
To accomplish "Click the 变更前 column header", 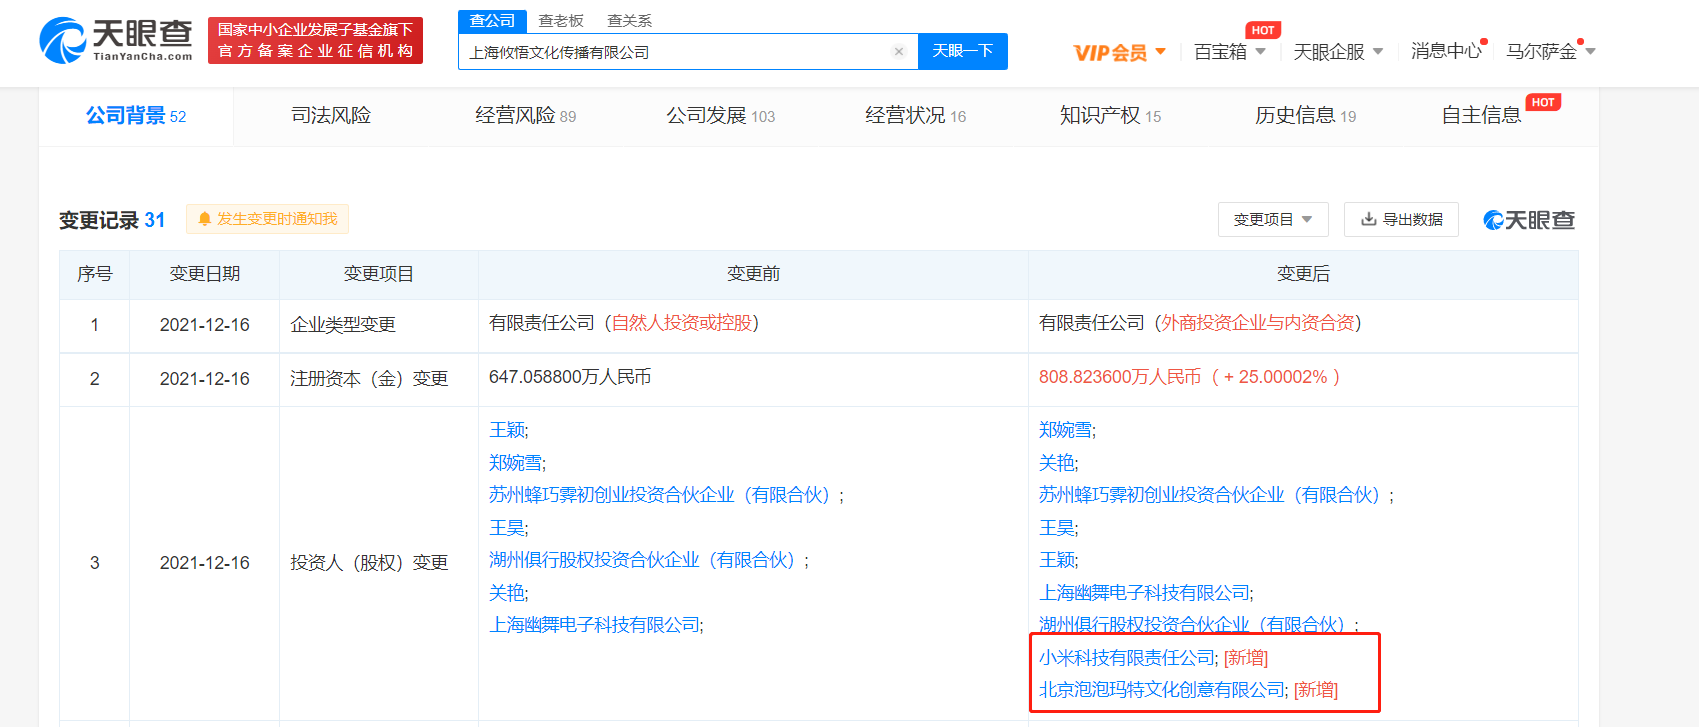I will pyautogui.click(x=753, y=274).
